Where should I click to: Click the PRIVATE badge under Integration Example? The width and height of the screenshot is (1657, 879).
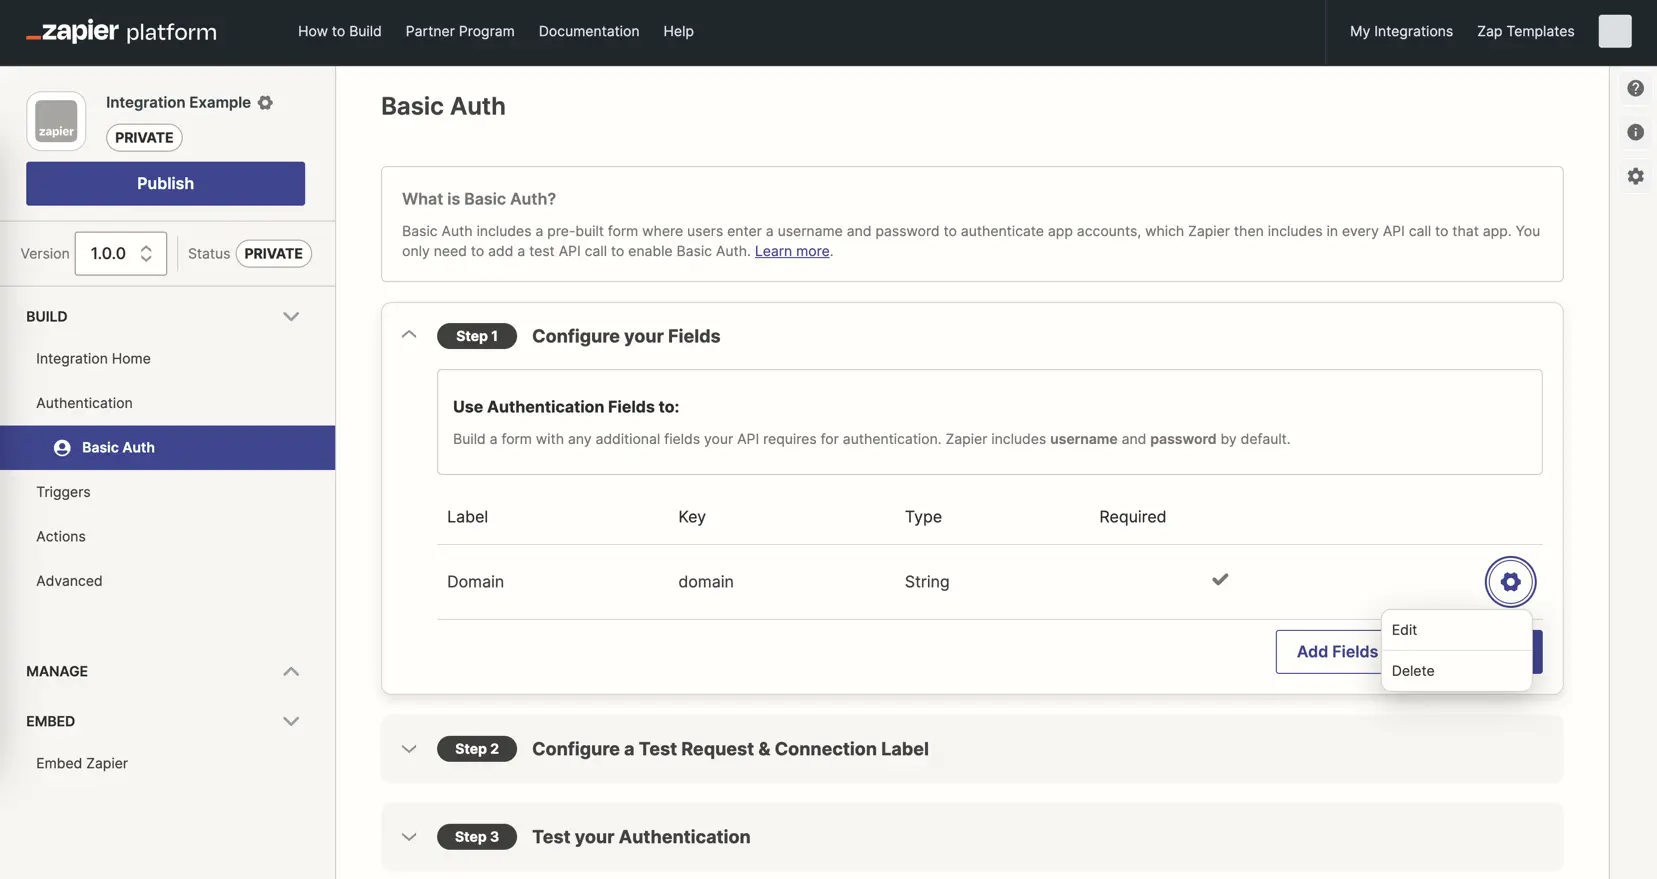click(x=144, y=137)
